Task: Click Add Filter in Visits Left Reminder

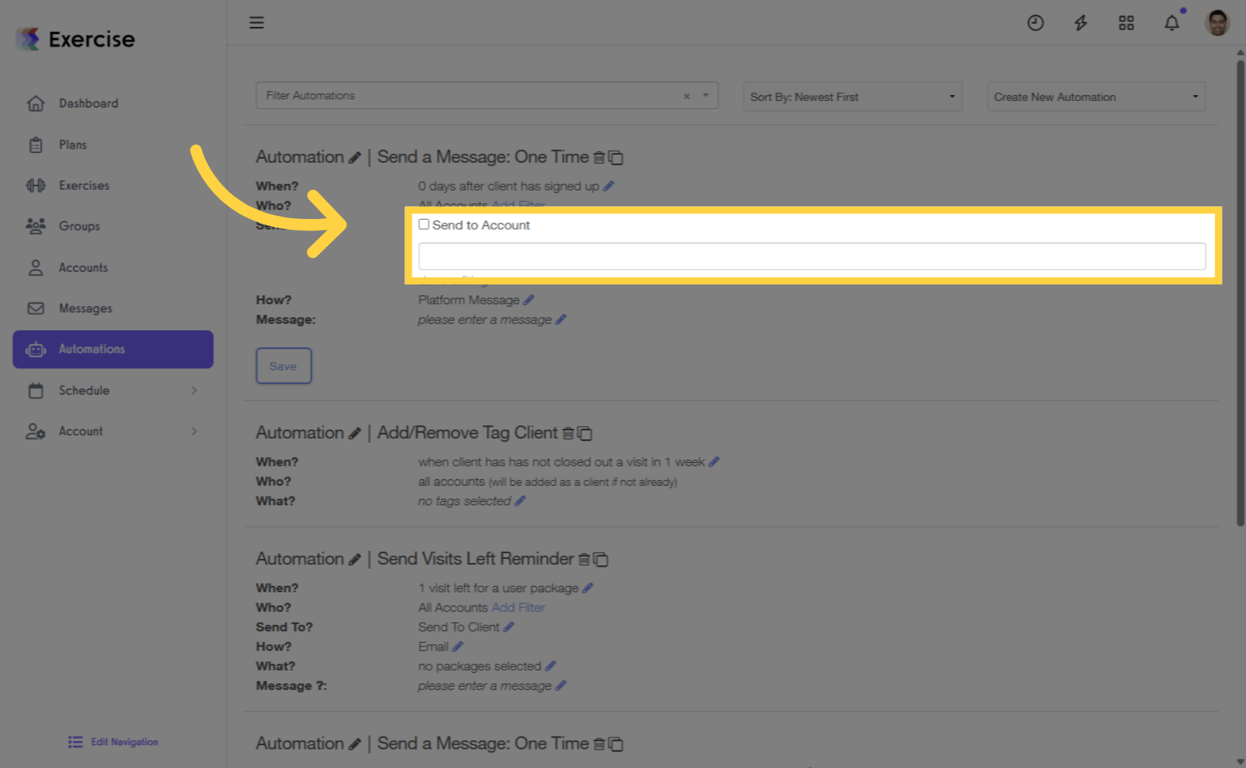Action: pyautogui.click(x=518, y=607)
